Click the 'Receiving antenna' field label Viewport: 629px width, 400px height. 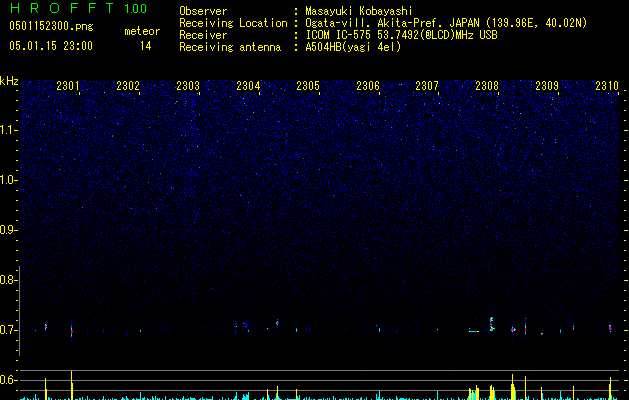click(x=230, y=47)
